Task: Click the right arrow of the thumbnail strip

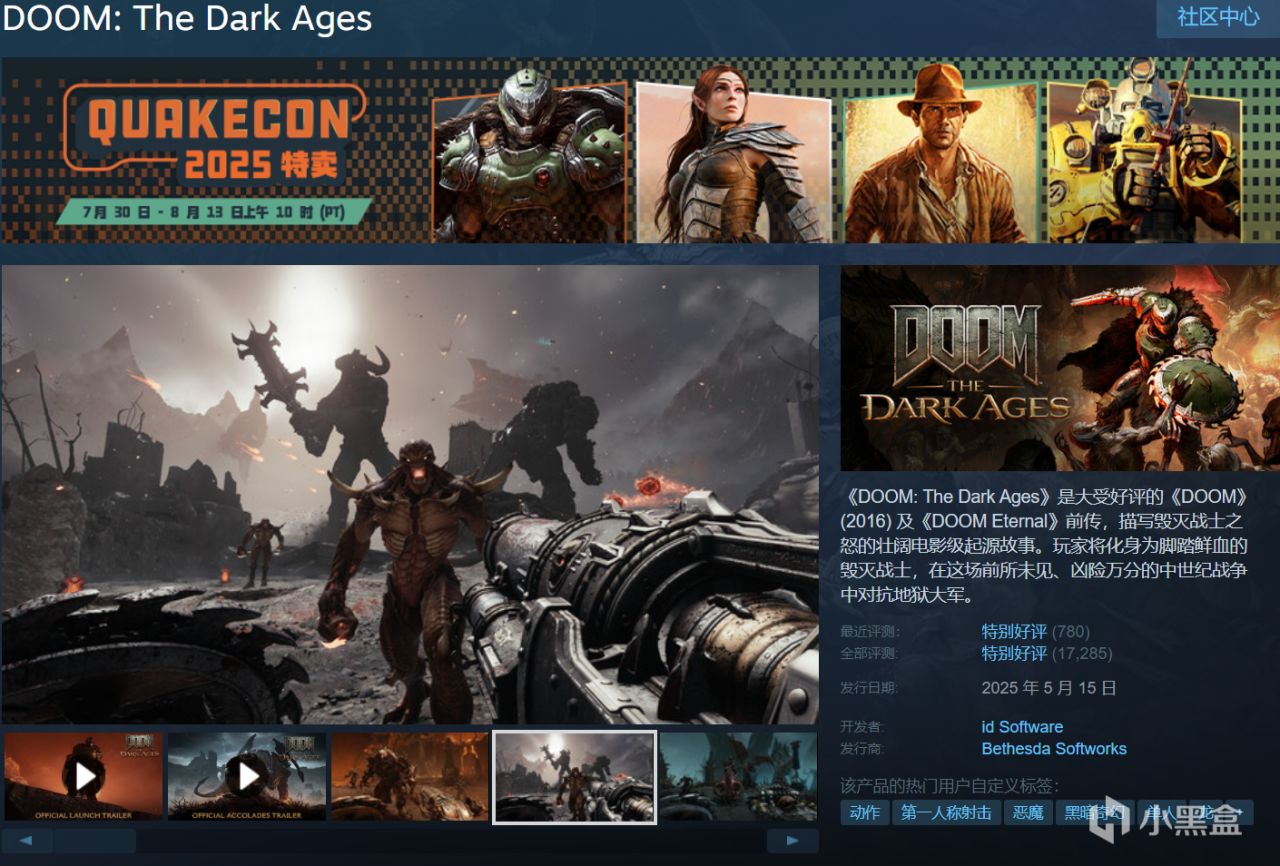Action: (793, 841)
